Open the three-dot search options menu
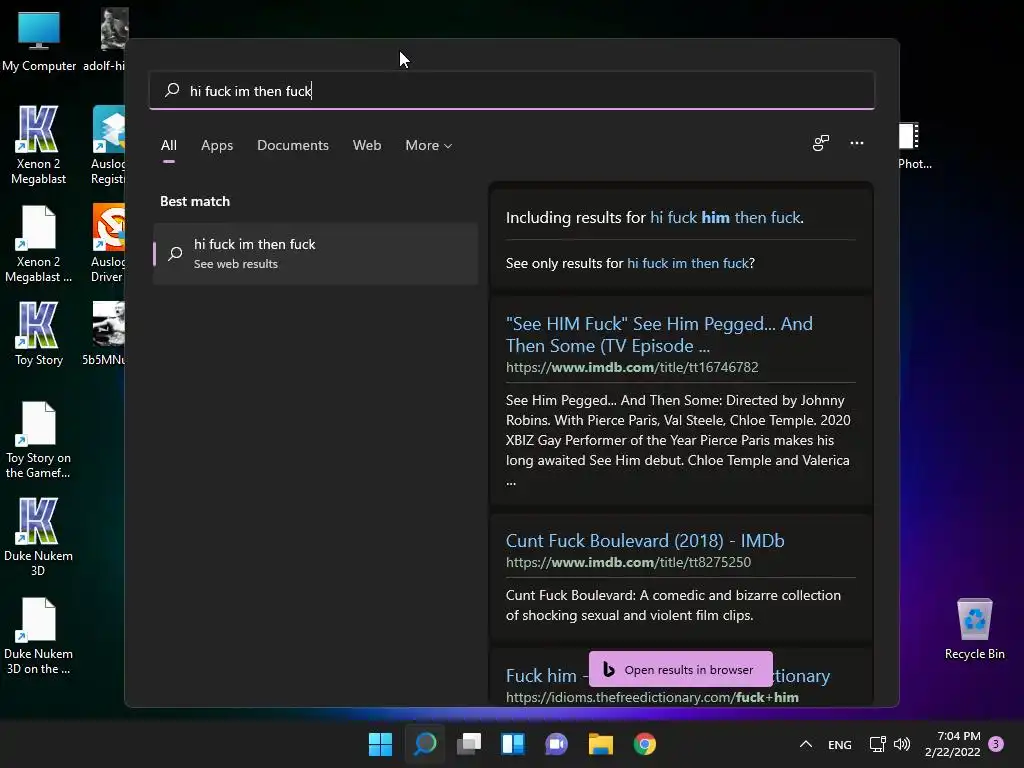The width and height of the screenshot is (1024, 768). [x=857, y=143]
